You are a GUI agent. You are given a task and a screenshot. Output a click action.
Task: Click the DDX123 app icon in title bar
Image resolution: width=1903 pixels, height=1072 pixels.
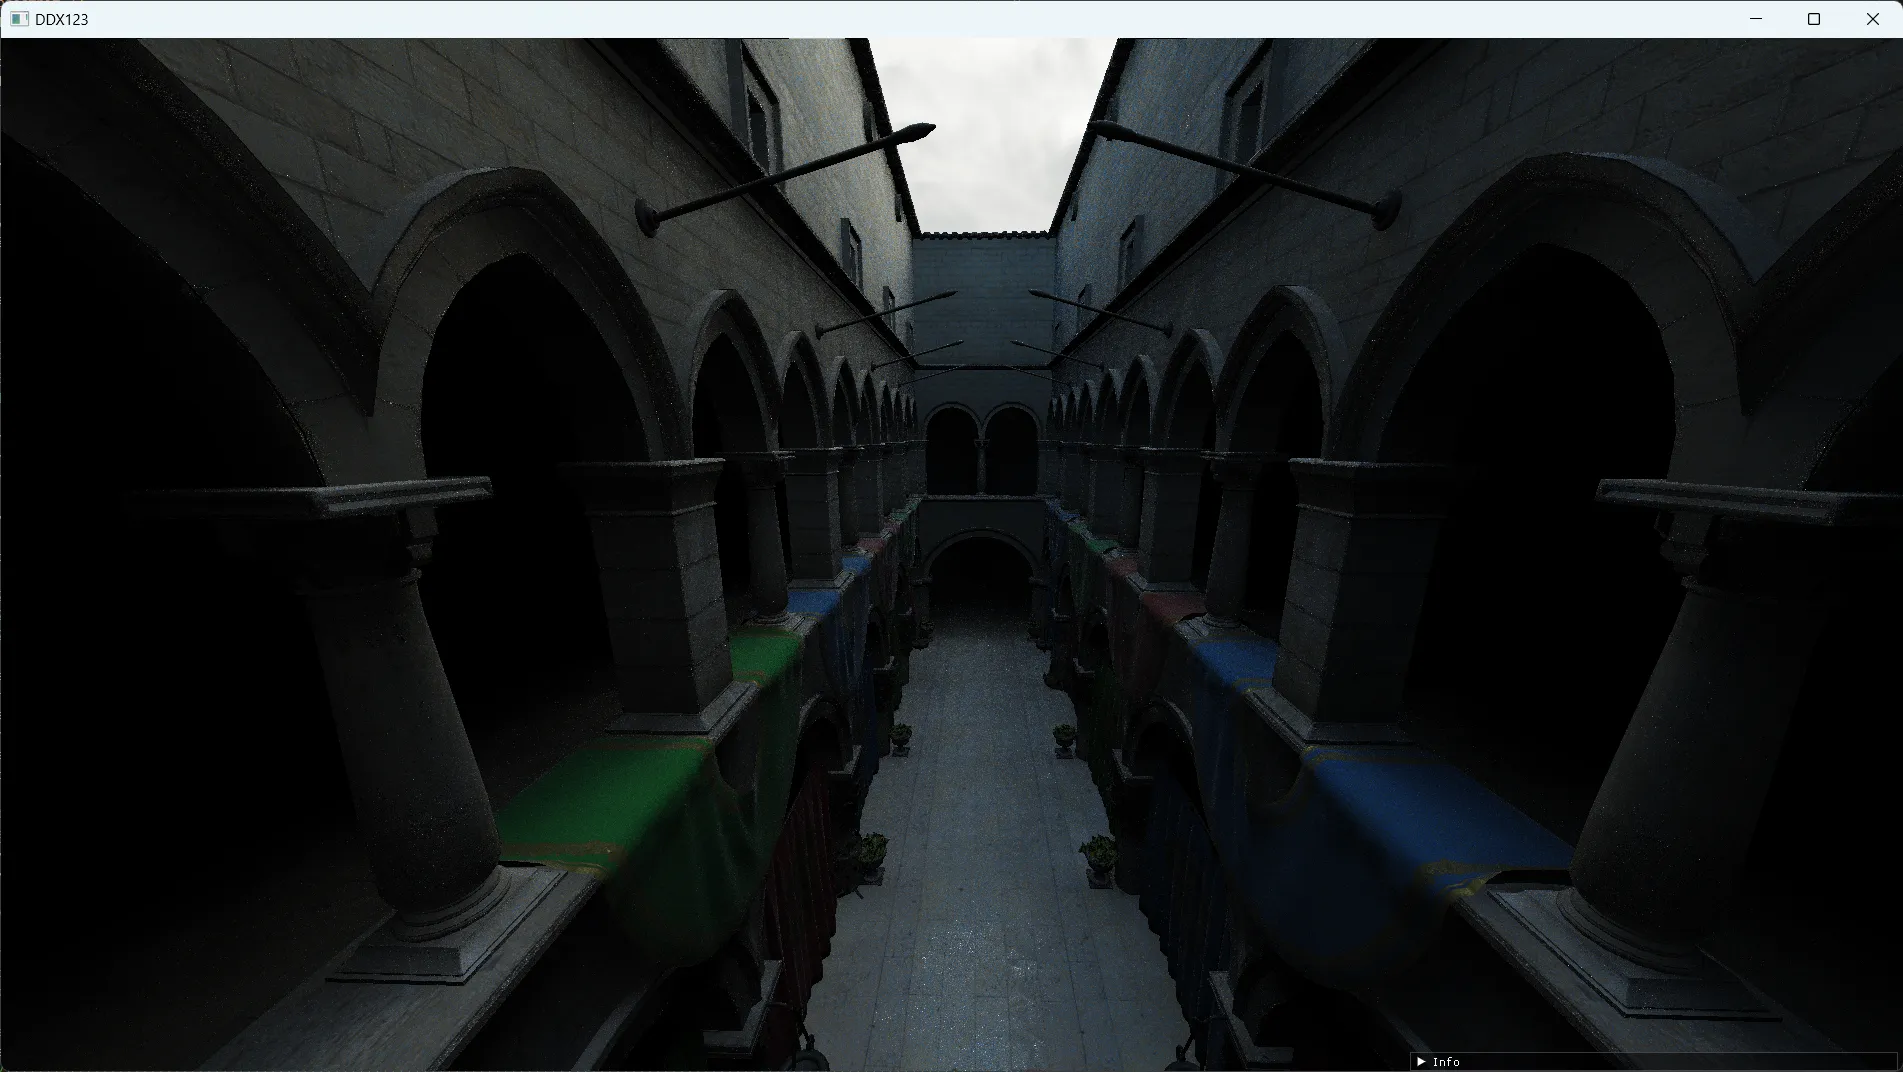coord(19,19)
